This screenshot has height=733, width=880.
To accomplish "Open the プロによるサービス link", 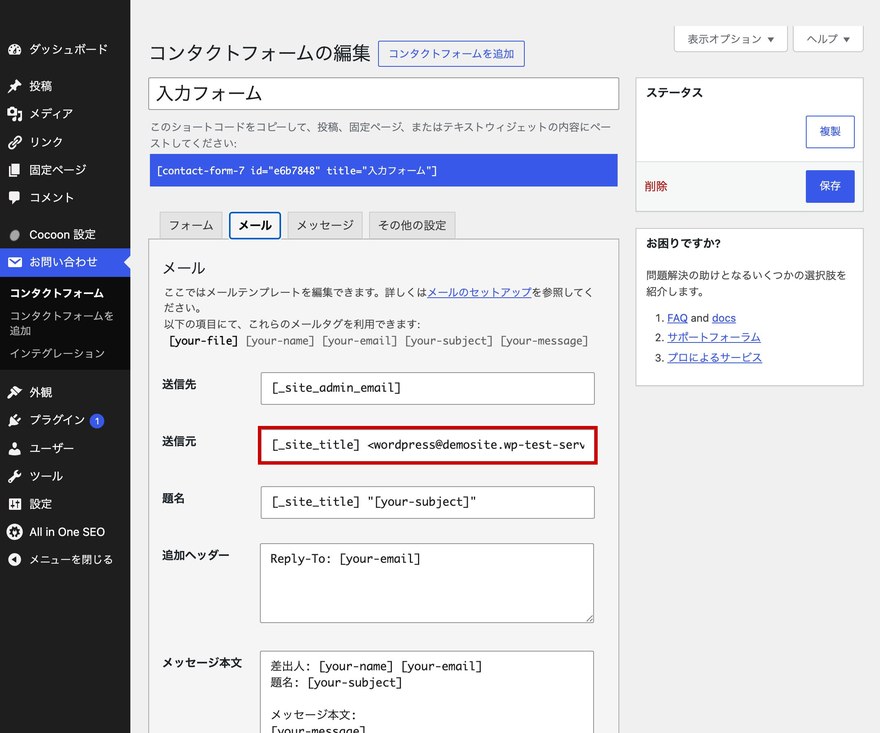I will click(x=714, y=358).
